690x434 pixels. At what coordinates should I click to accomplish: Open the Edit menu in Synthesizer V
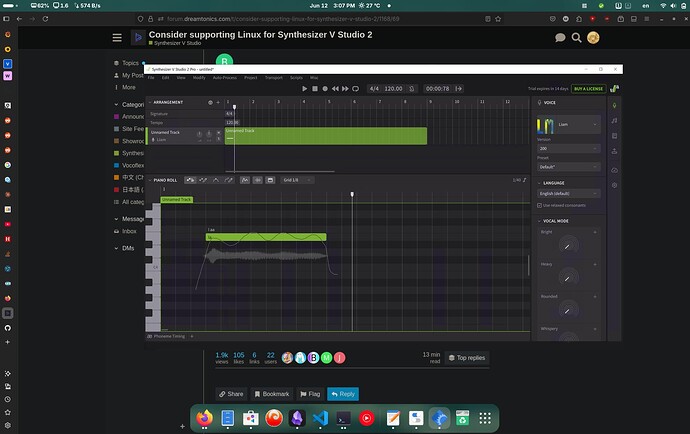165,77
